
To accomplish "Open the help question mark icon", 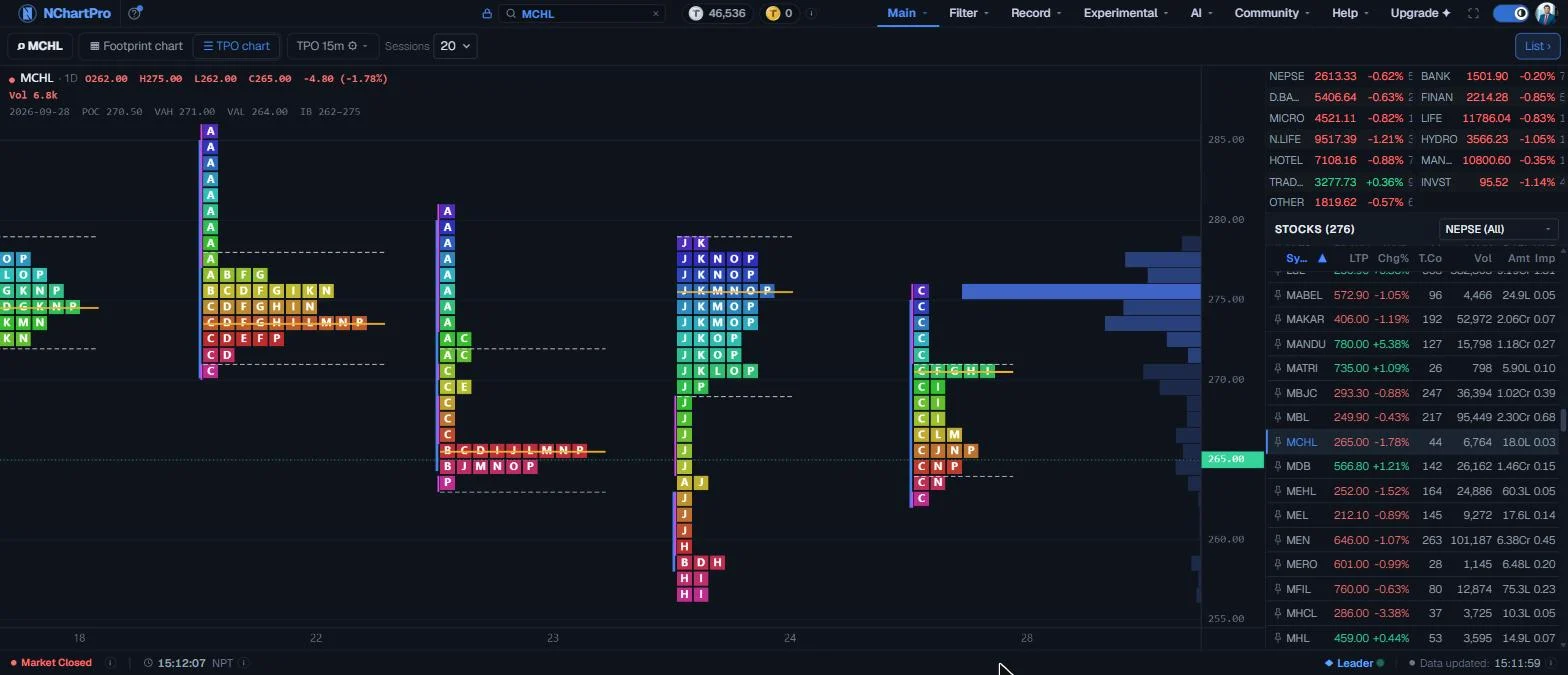I will tap(135, 13).
